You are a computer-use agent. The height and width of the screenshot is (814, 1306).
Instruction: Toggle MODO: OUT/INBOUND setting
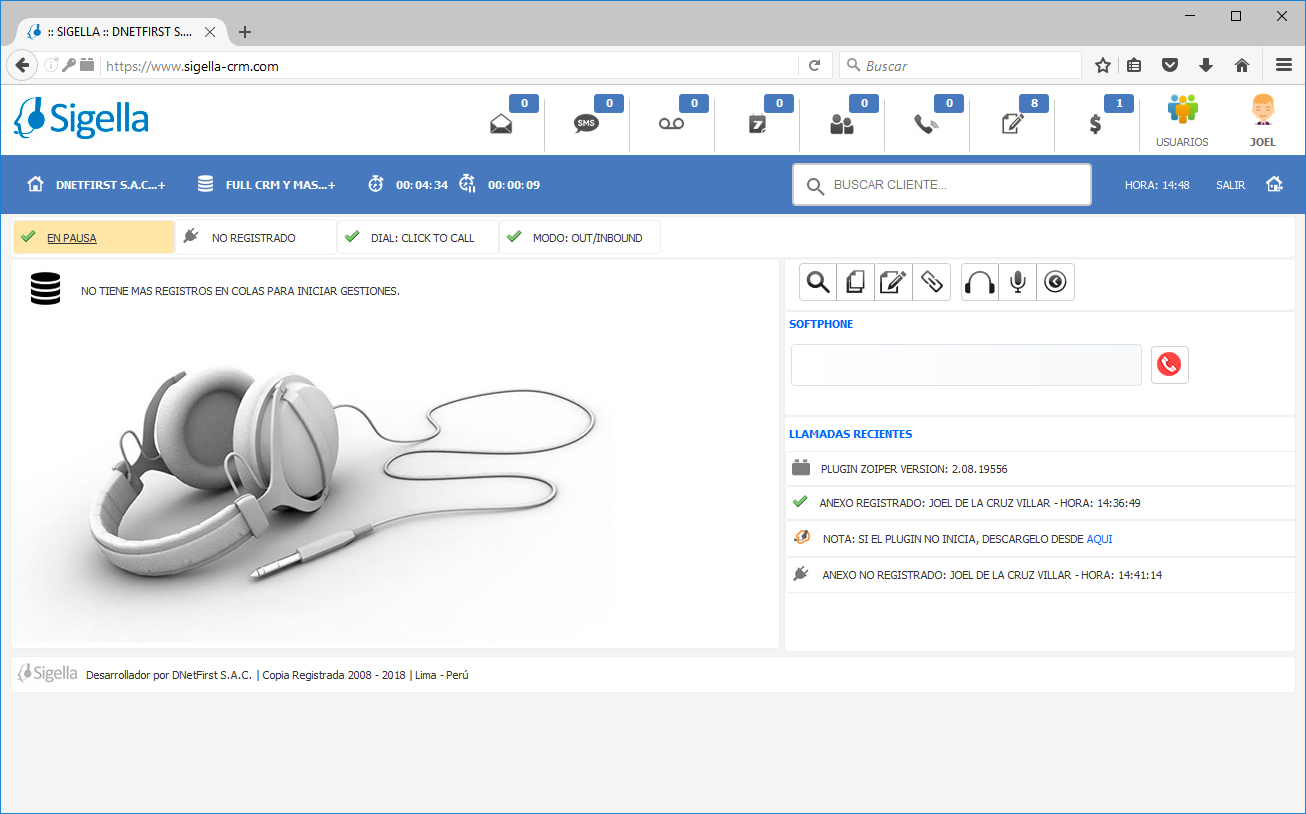click(x=580, y=238)
